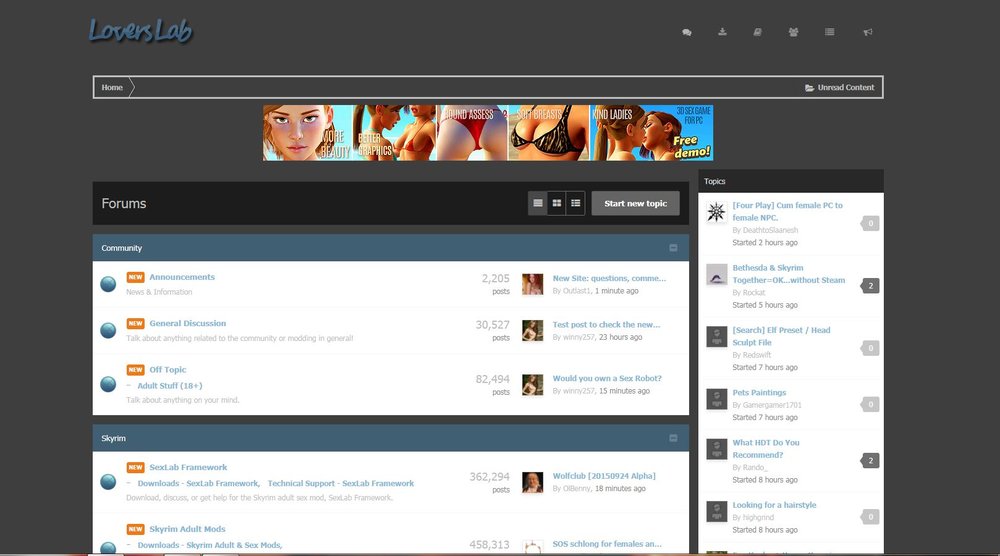Open Announcements forum

pos(182,277)
